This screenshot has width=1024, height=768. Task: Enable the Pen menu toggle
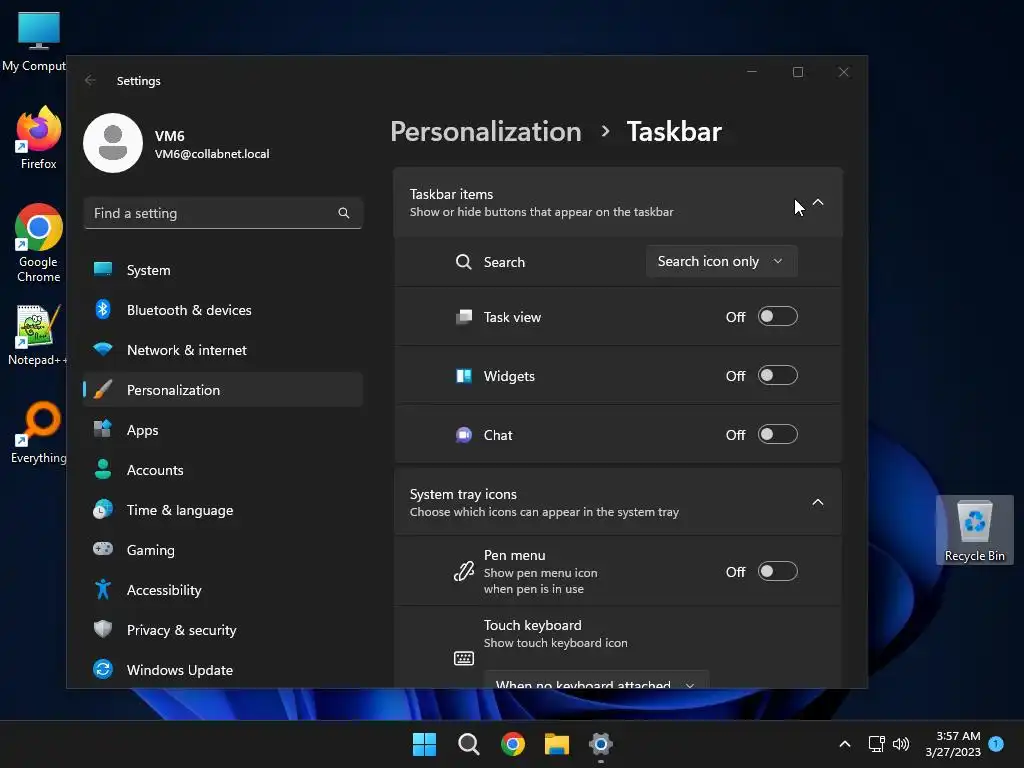[777, 571]
